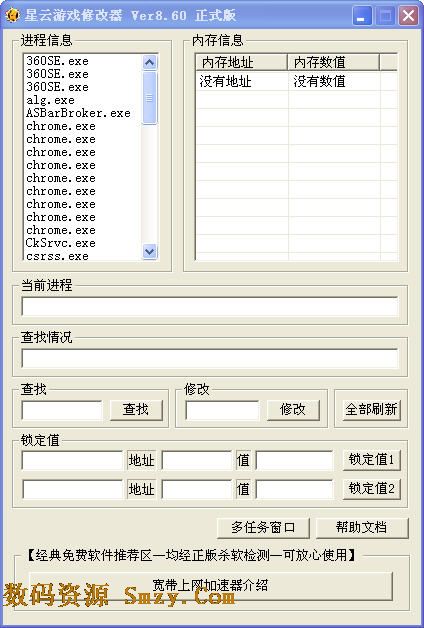Select alg.exe in the process list
The image size is (424, 628).
[50, 100]
